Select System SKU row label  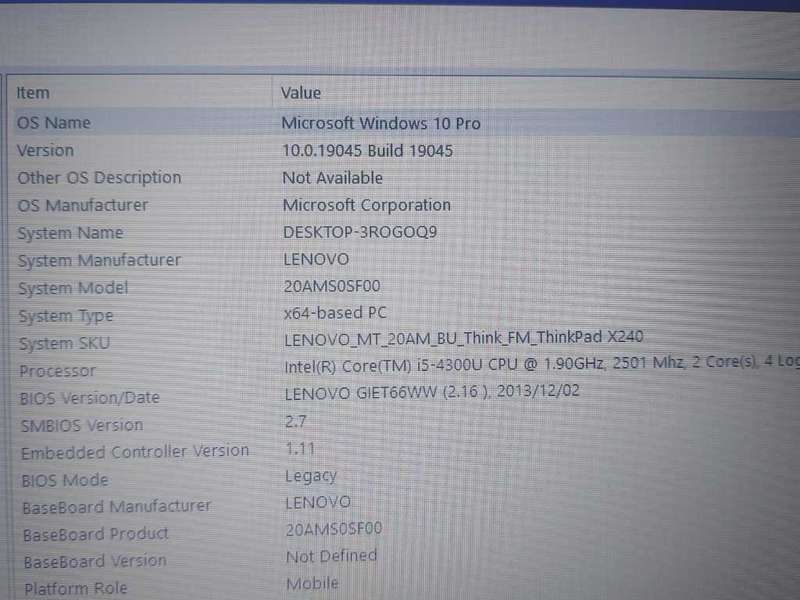(x=64, y=343)
